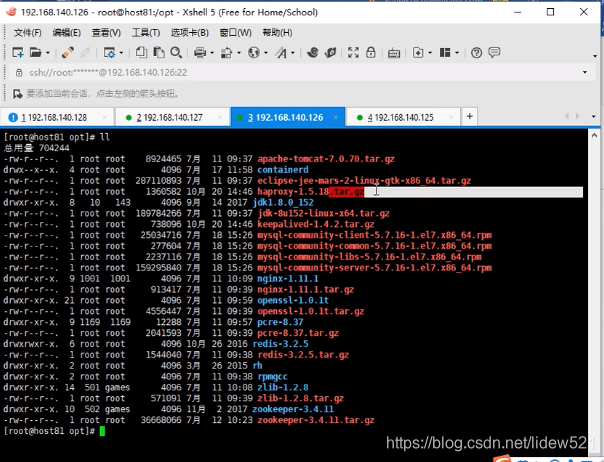Launch Xftp with the swirl icon
This screenshot has width=604, height=462.
click(x=313, y=52)
